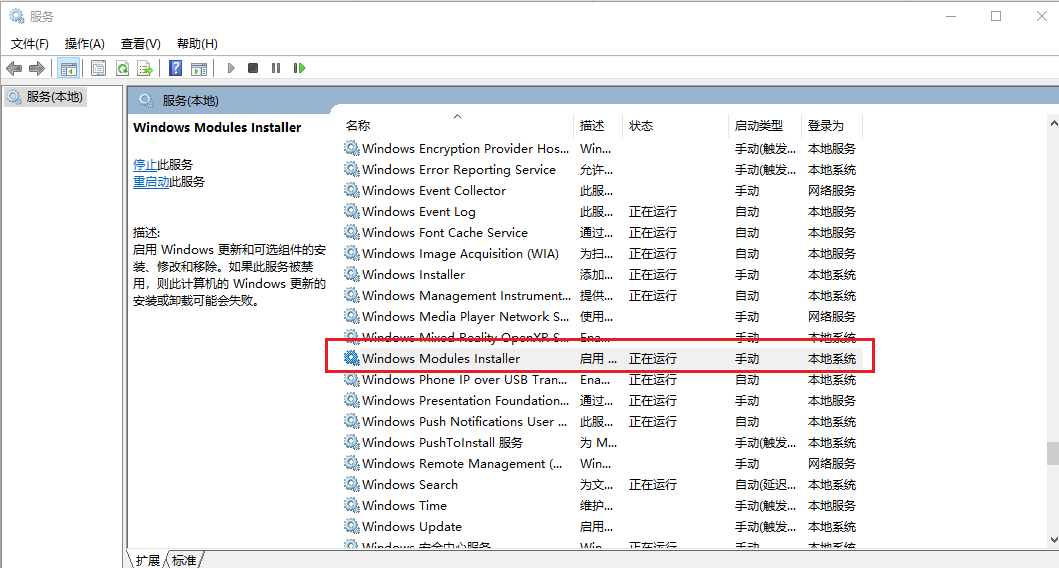Image resolution: width=1059 pixels, height=568 pixels.
Task: Select Windows Update service name
Action: coord(412,526)
